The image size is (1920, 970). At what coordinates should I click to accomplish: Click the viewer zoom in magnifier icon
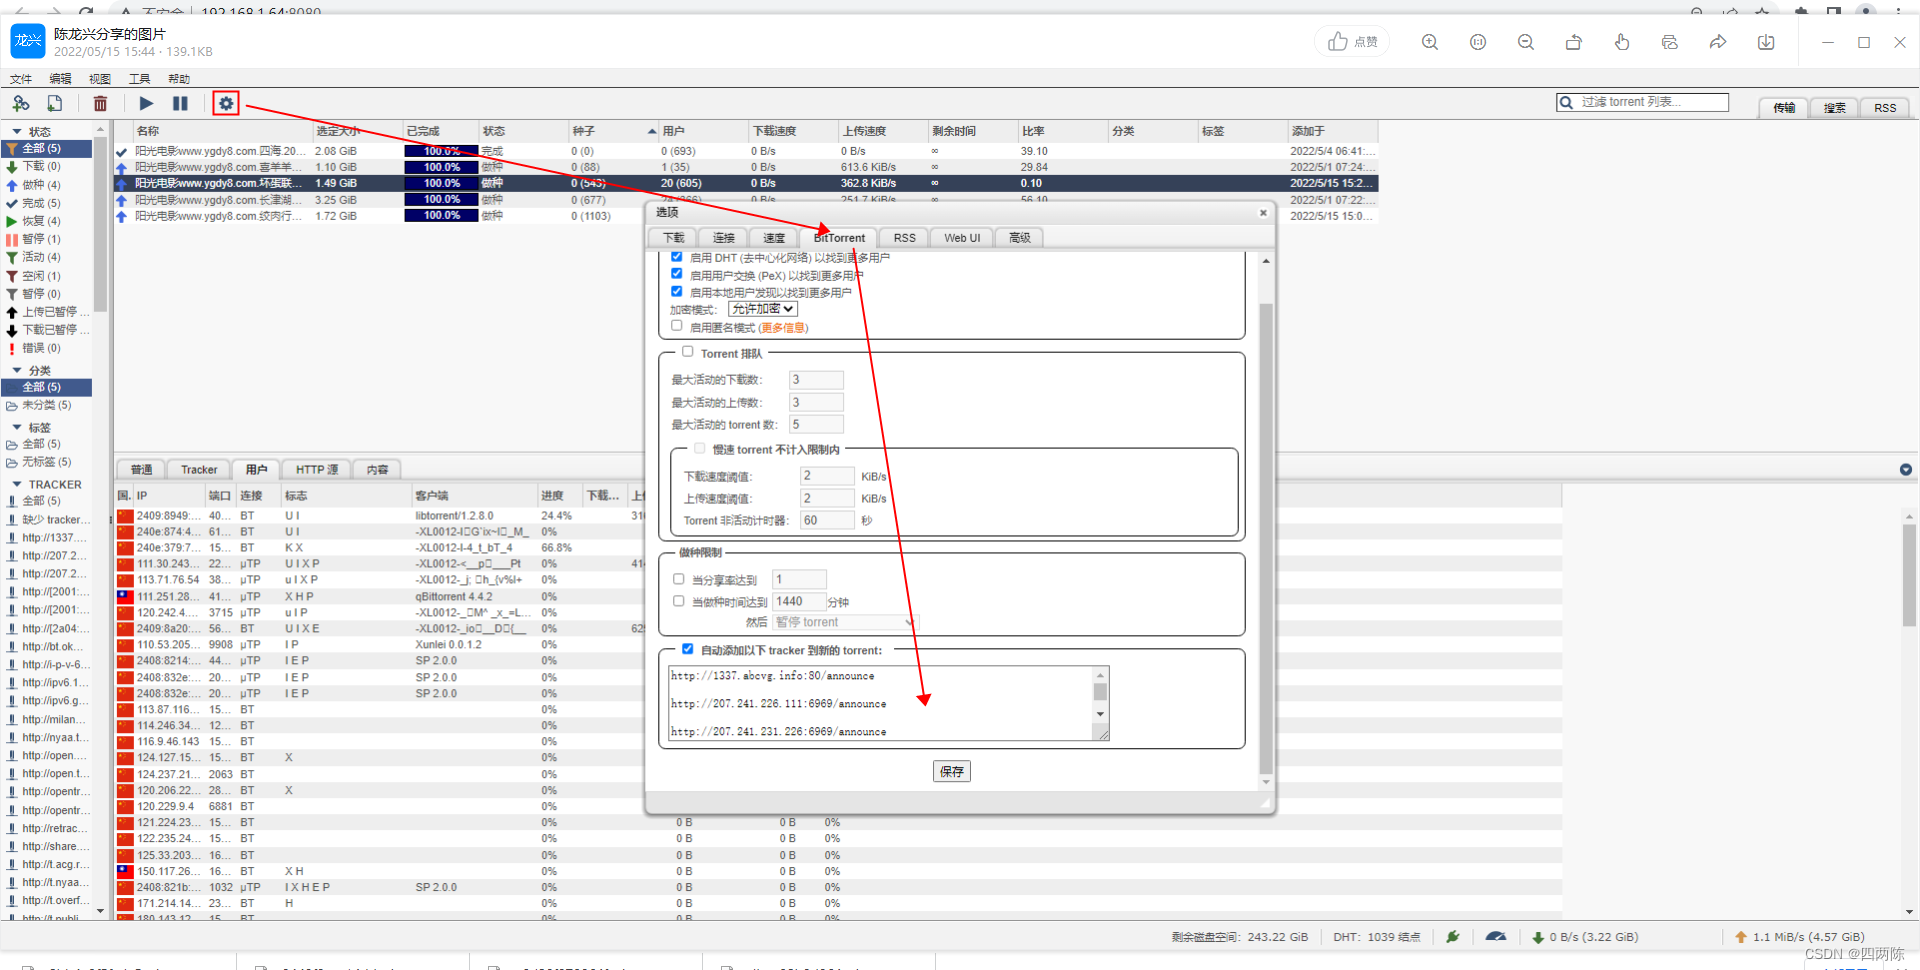[x=1430, y=42]
